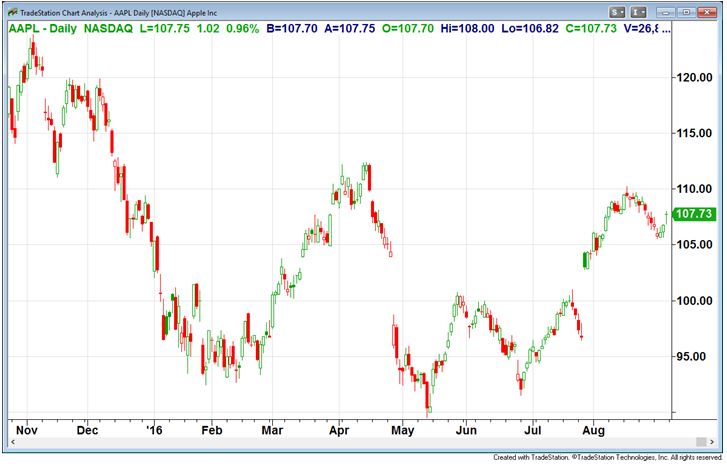Open the S symbol-link dropdown in title bar

pyautogui.click(x=618, y=12)
